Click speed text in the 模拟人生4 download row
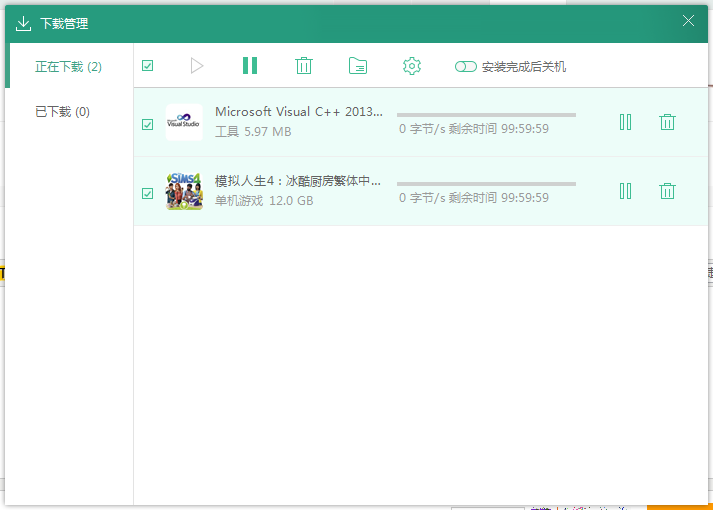713x510 pixels. 474,198
